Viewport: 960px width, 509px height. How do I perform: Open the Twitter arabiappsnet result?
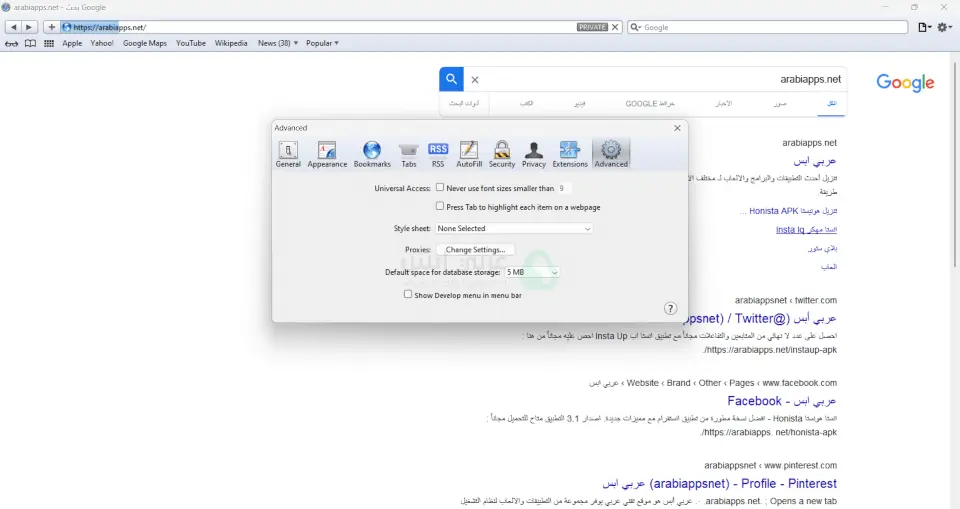(x=759, y=319)
